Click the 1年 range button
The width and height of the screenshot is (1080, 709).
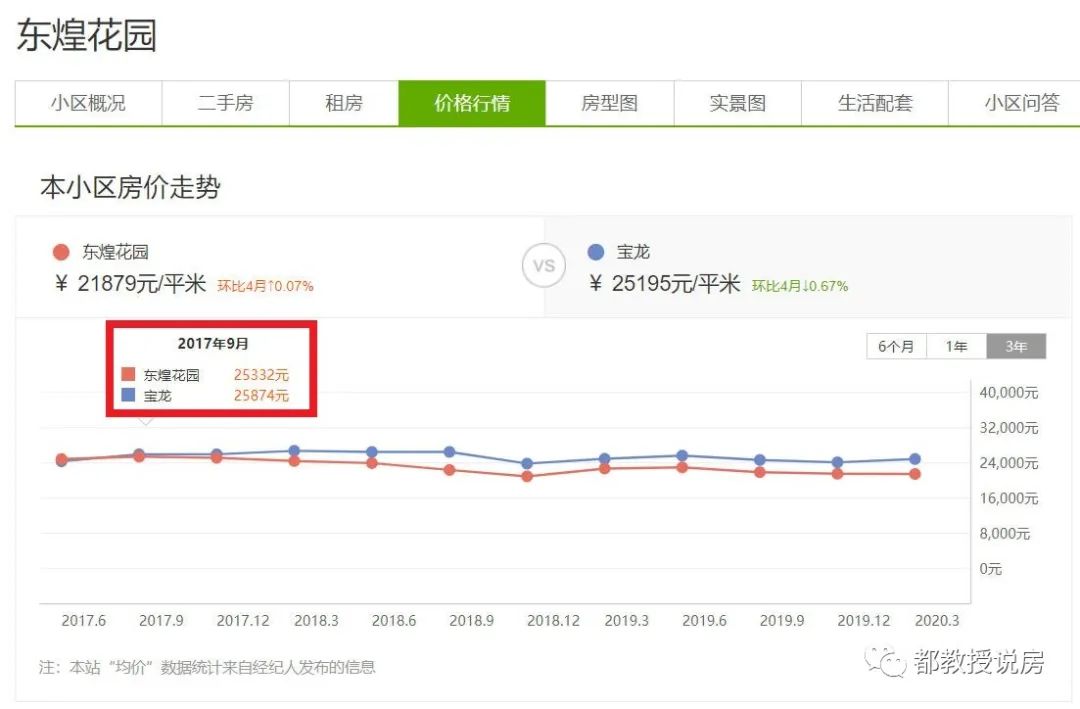[x=956, y=345]
